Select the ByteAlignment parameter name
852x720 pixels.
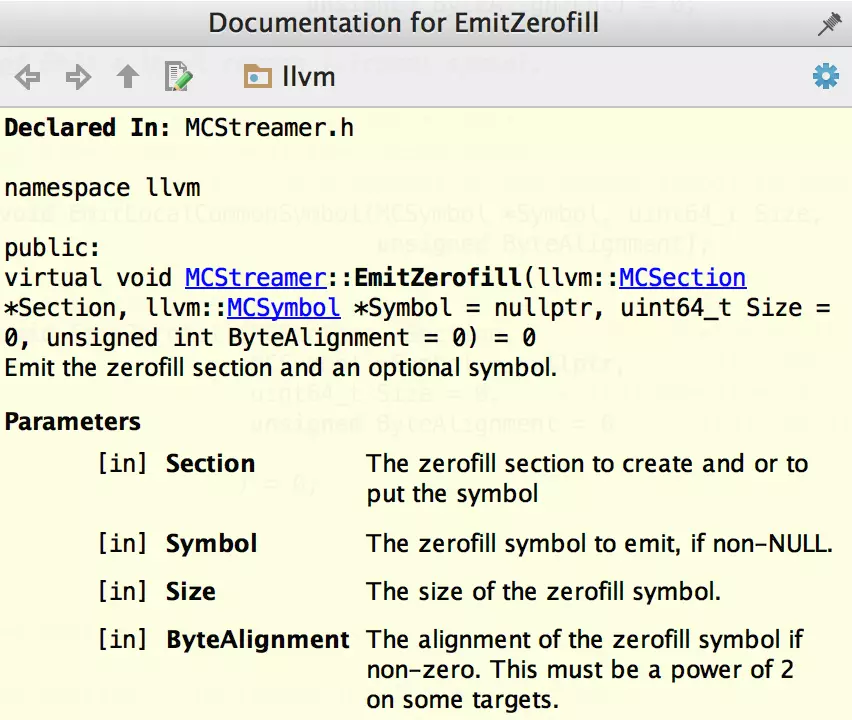pos(257,640)
